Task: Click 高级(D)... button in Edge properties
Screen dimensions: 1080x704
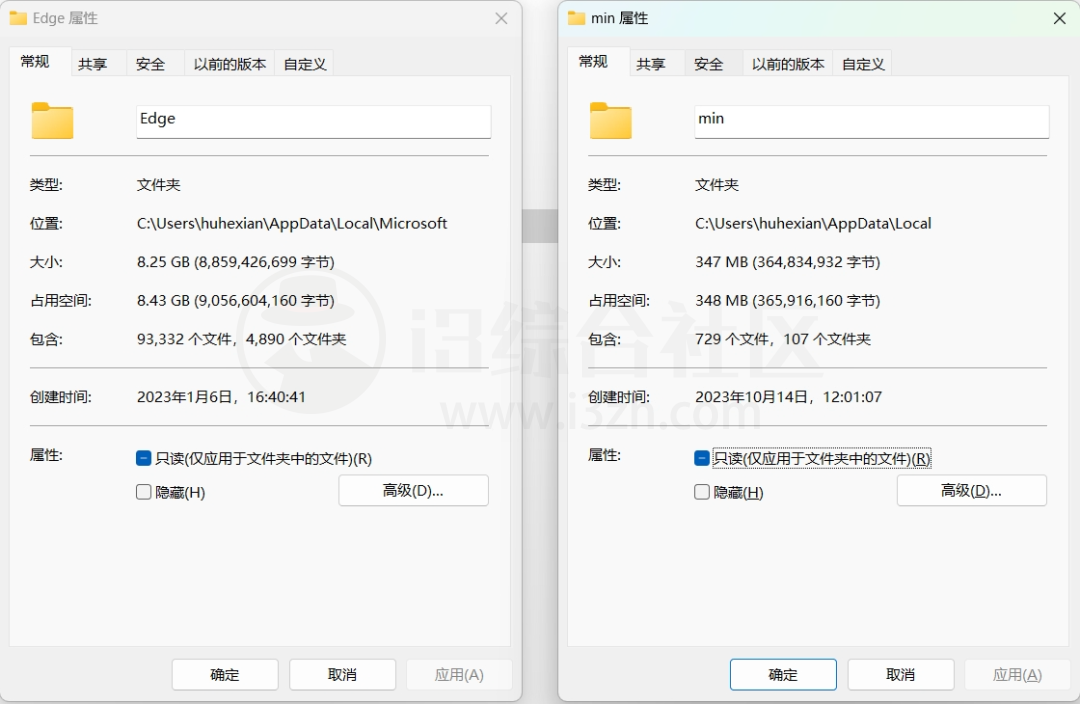Action: click(413, 490)
